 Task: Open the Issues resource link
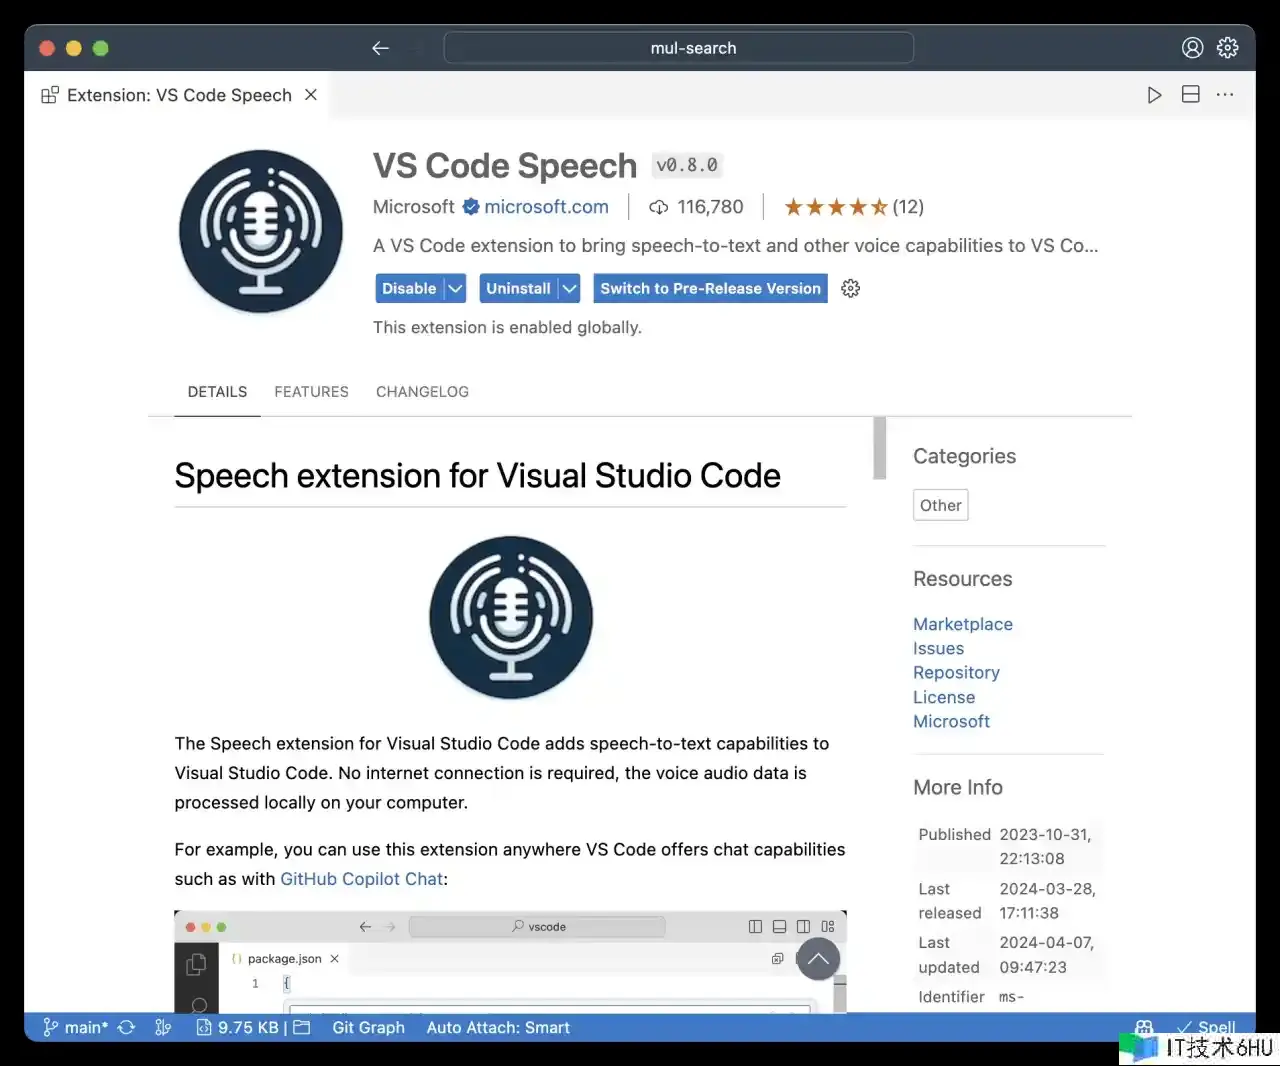(938, 648)
